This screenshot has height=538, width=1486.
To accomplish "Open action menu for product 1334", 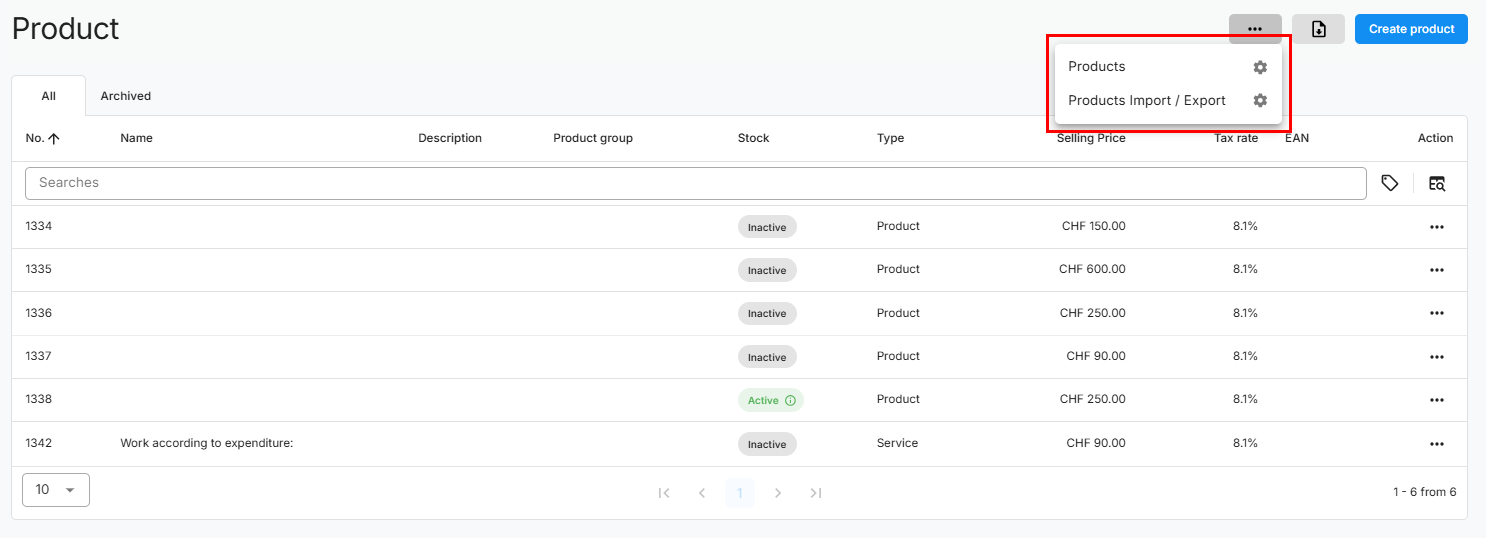I will coord(1436,227).
